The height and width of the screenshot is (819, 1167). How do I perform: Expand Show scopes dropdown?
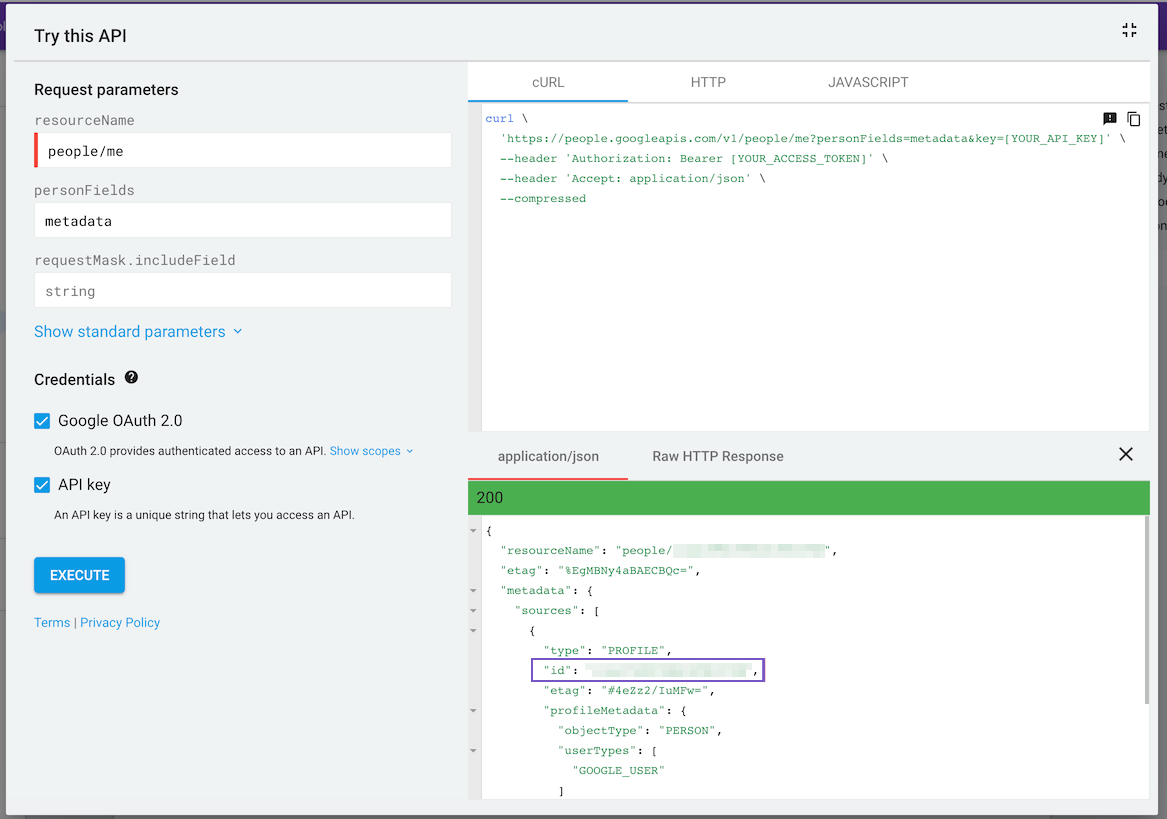pyautogui.click(x=371, y=451)
